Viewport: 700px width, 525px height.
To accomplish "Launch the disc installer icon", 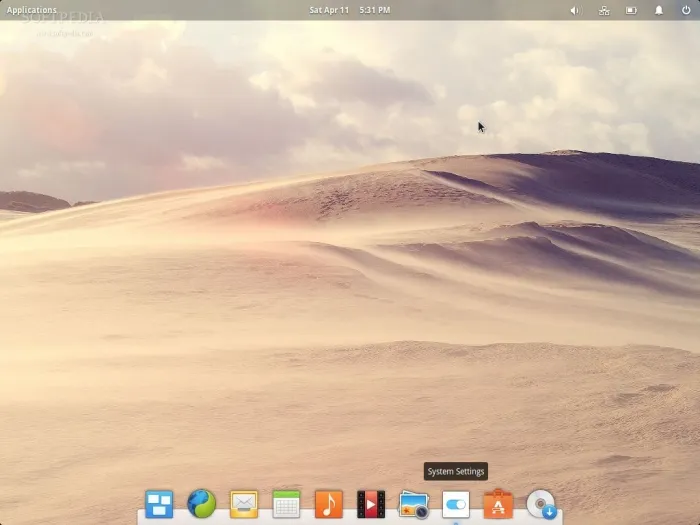I will [541, 504].
